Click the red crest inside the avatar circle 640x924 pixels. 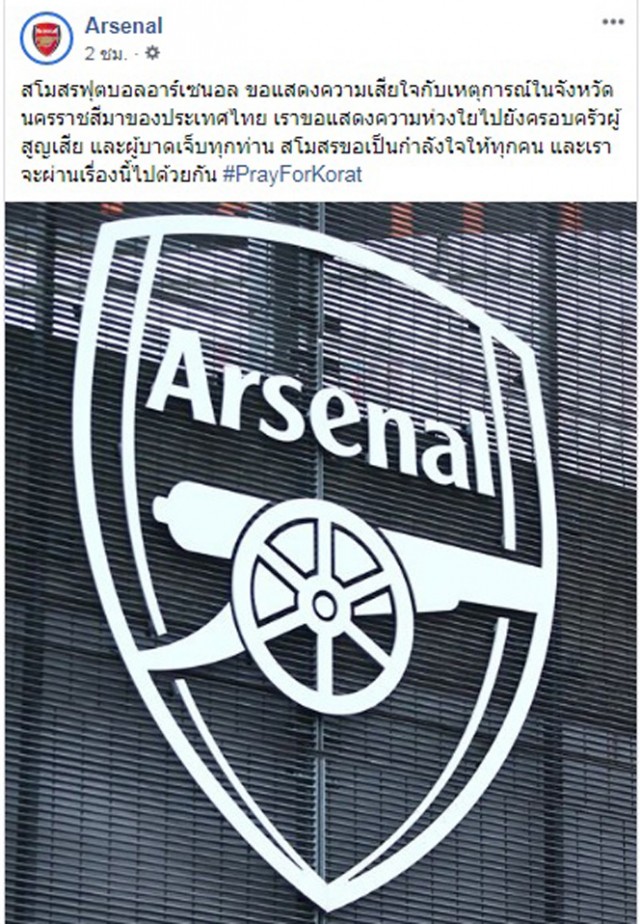click(47, 39)
